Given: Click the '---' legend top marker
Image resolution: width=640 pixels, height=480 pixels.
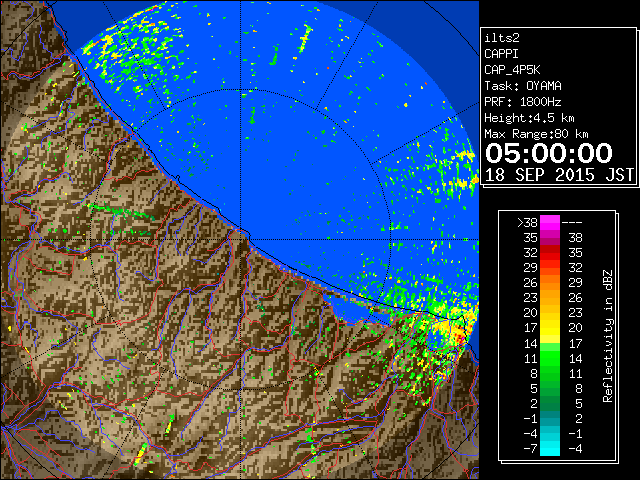Looking at the screenshot, I should (x=572, y=222).
